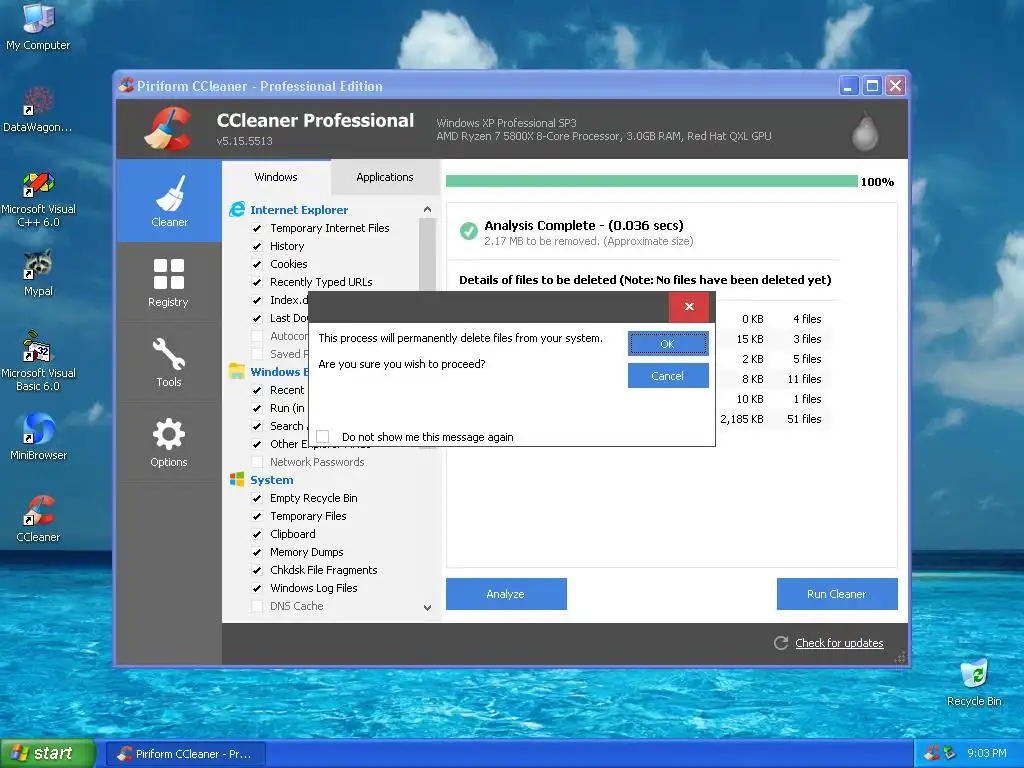Click the CCleaner logo in header
The image size is (1024, 768).
coord(169,129)
